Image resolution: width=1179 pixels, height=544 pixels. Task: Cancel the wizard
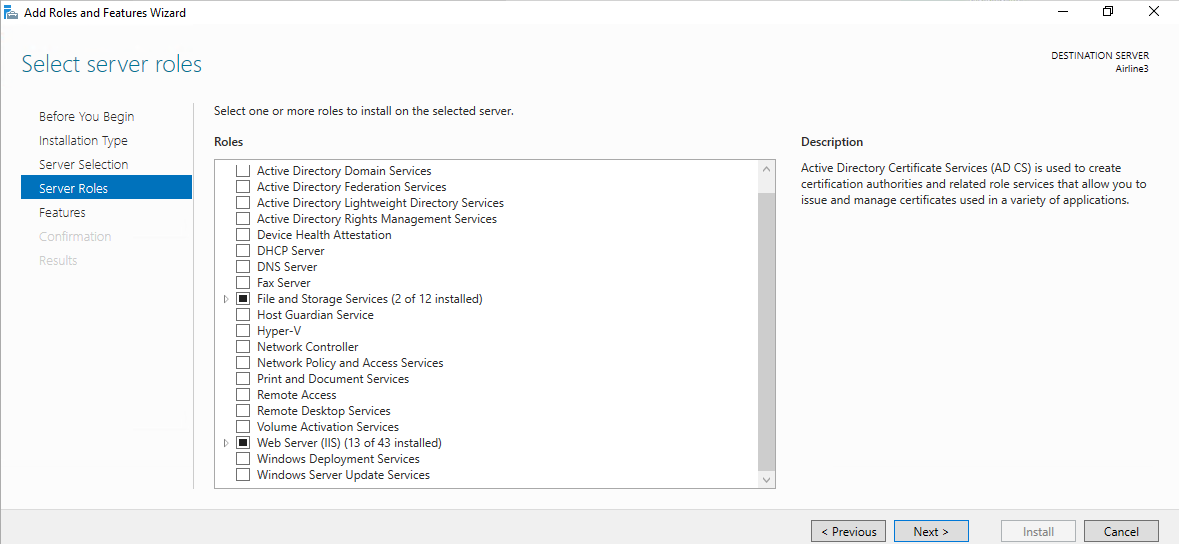click(1121, 531)
